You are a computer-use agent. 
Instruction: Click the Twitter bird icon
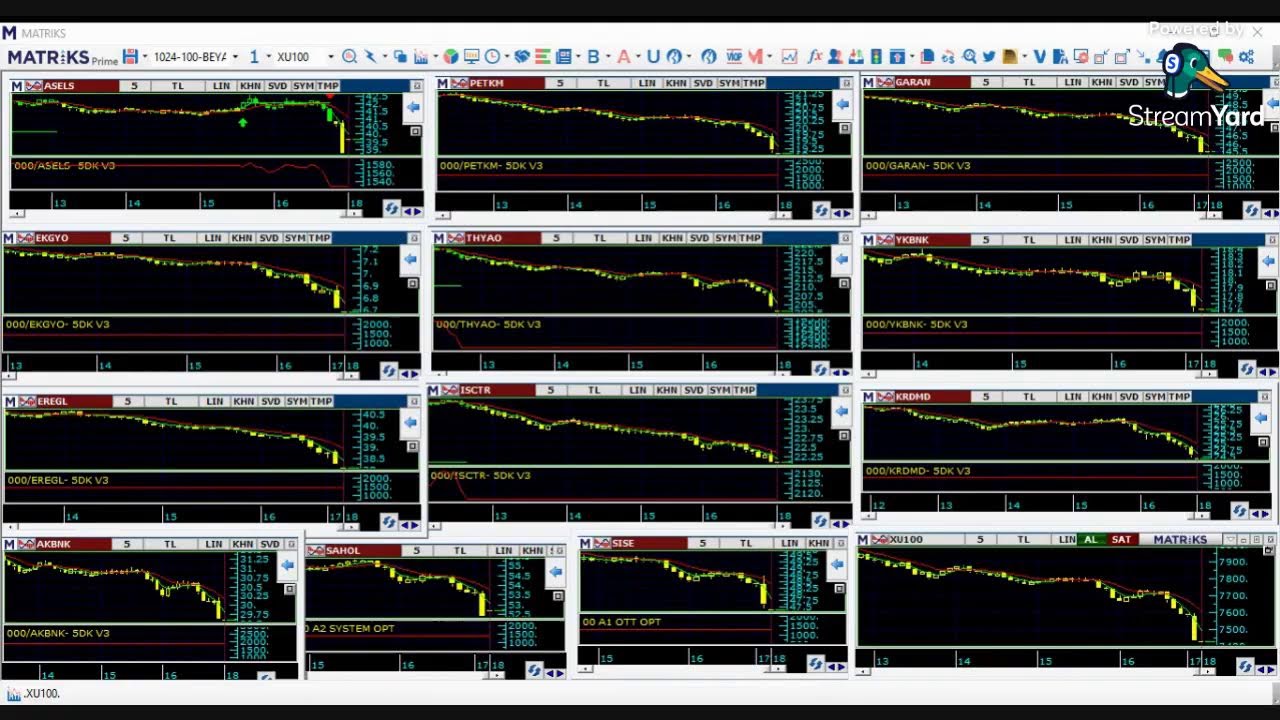[988, 57]
